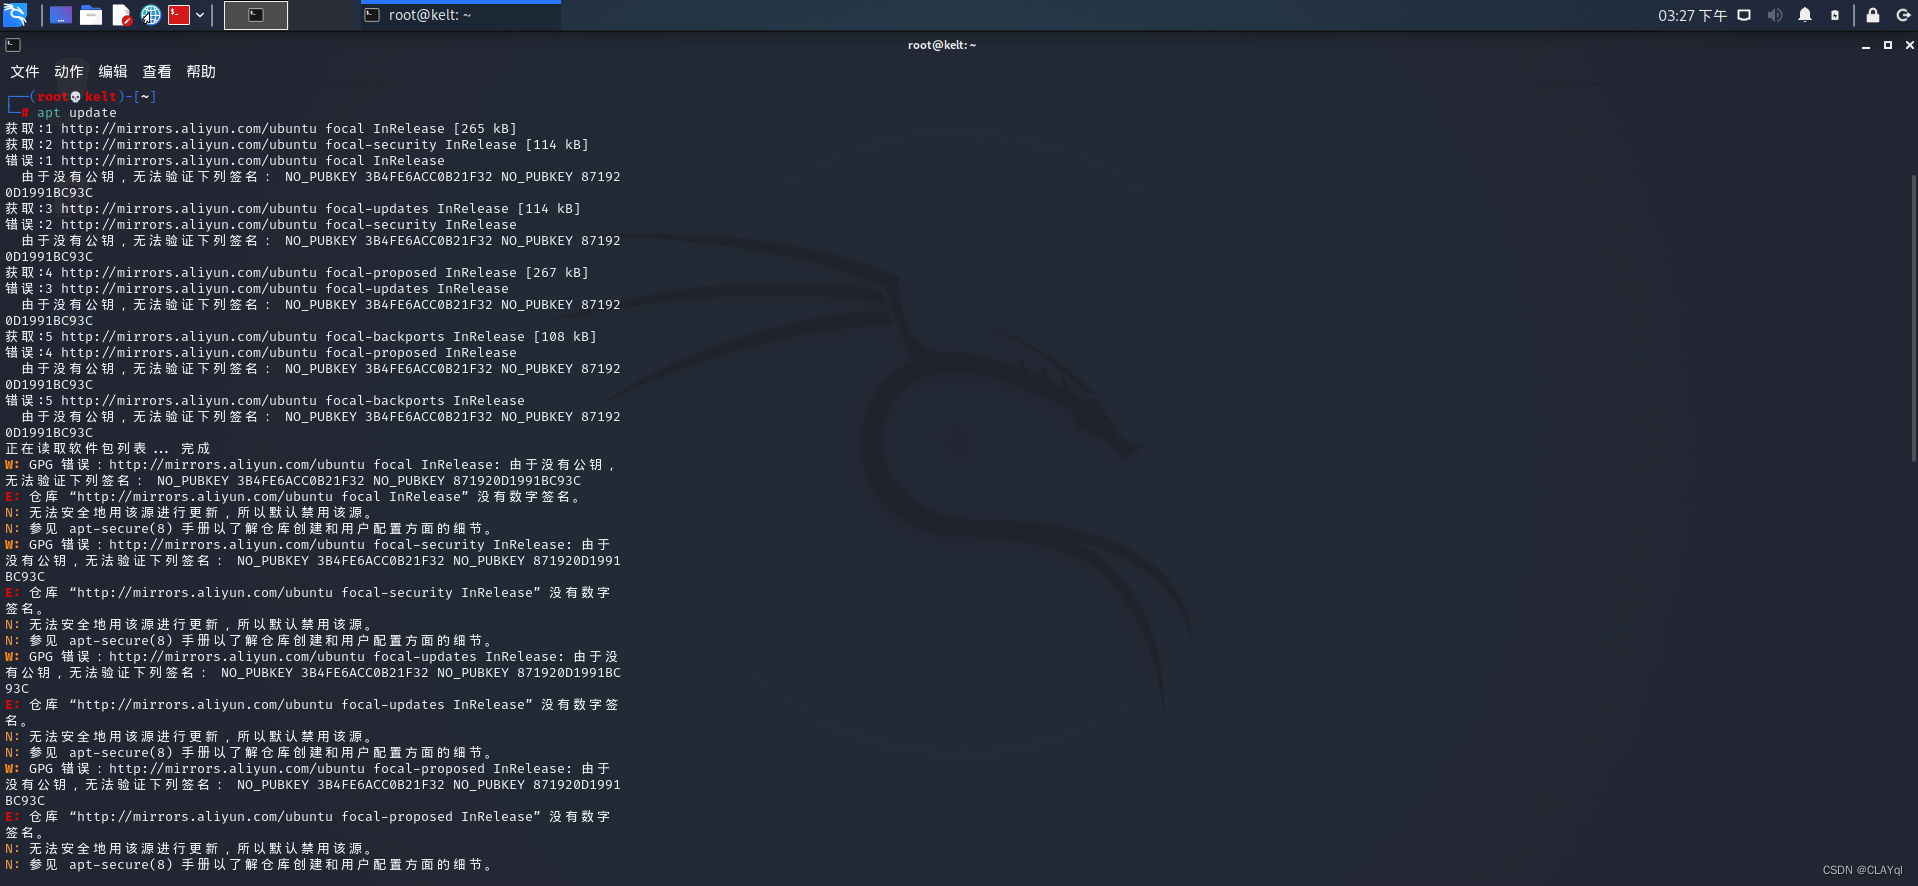The image size is (1918, 886).
Task: Open the 文件 menu
Action: point(25,72)
